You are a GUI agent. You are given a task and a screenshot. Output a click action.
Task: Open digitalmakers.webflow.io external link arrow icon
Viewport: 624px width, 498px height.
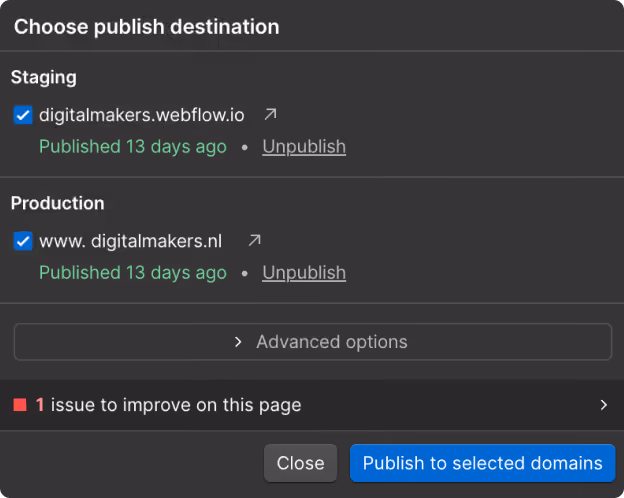point(270,114)
